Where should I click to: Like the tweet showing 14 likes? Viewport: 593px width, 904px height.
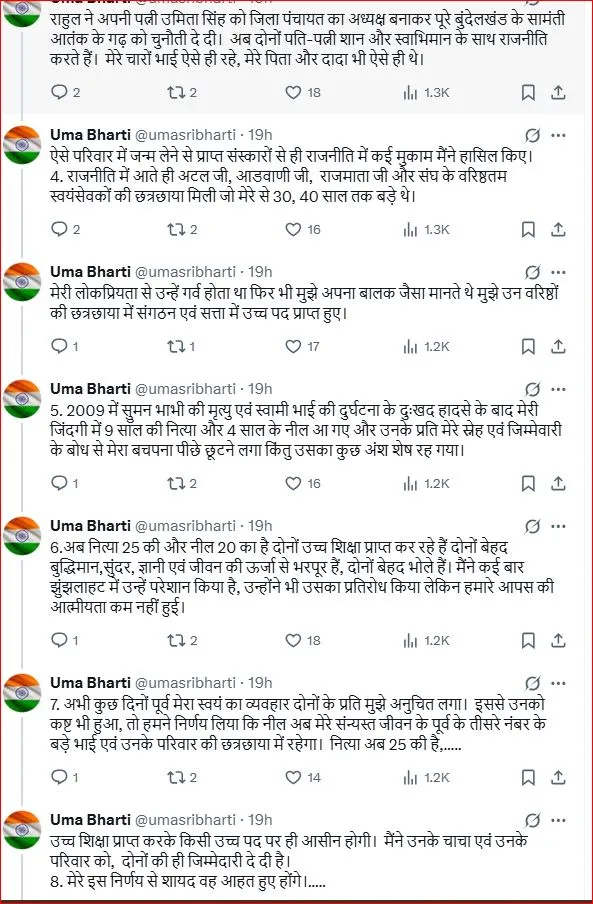pyautogui.click(x=294, y=777)
